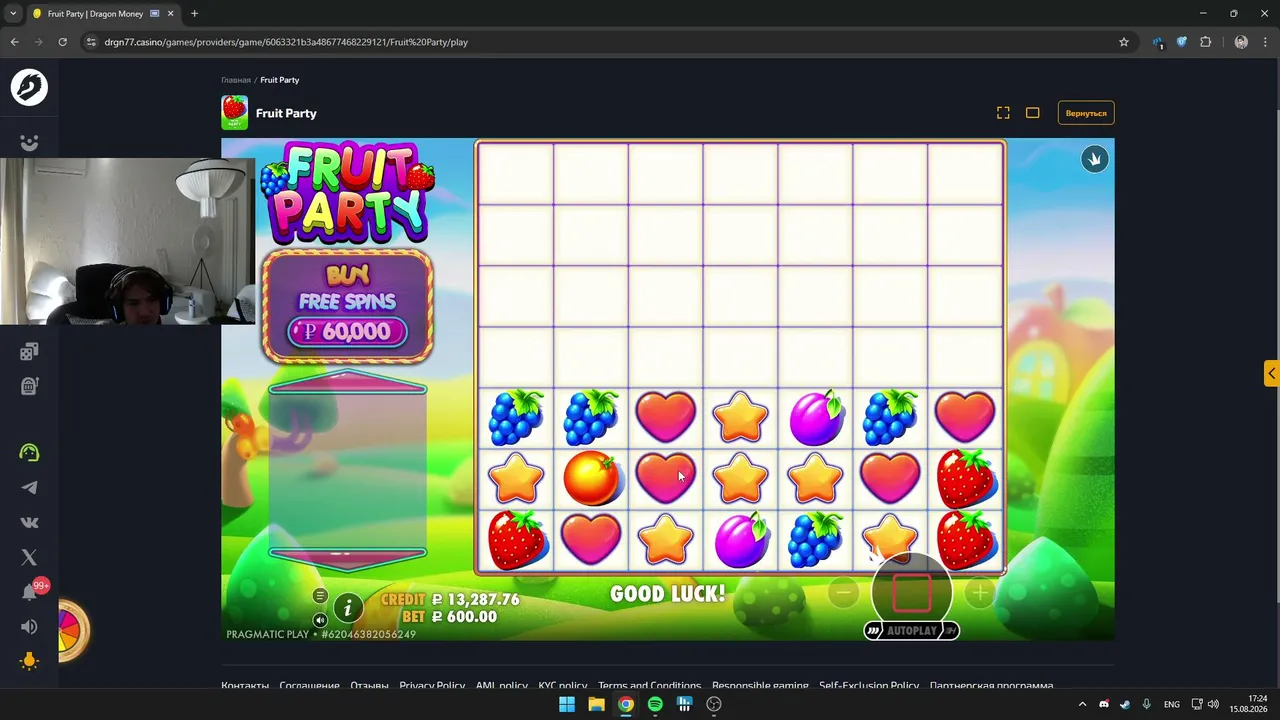Stop the spin with red square button

(x=911, y=592)
